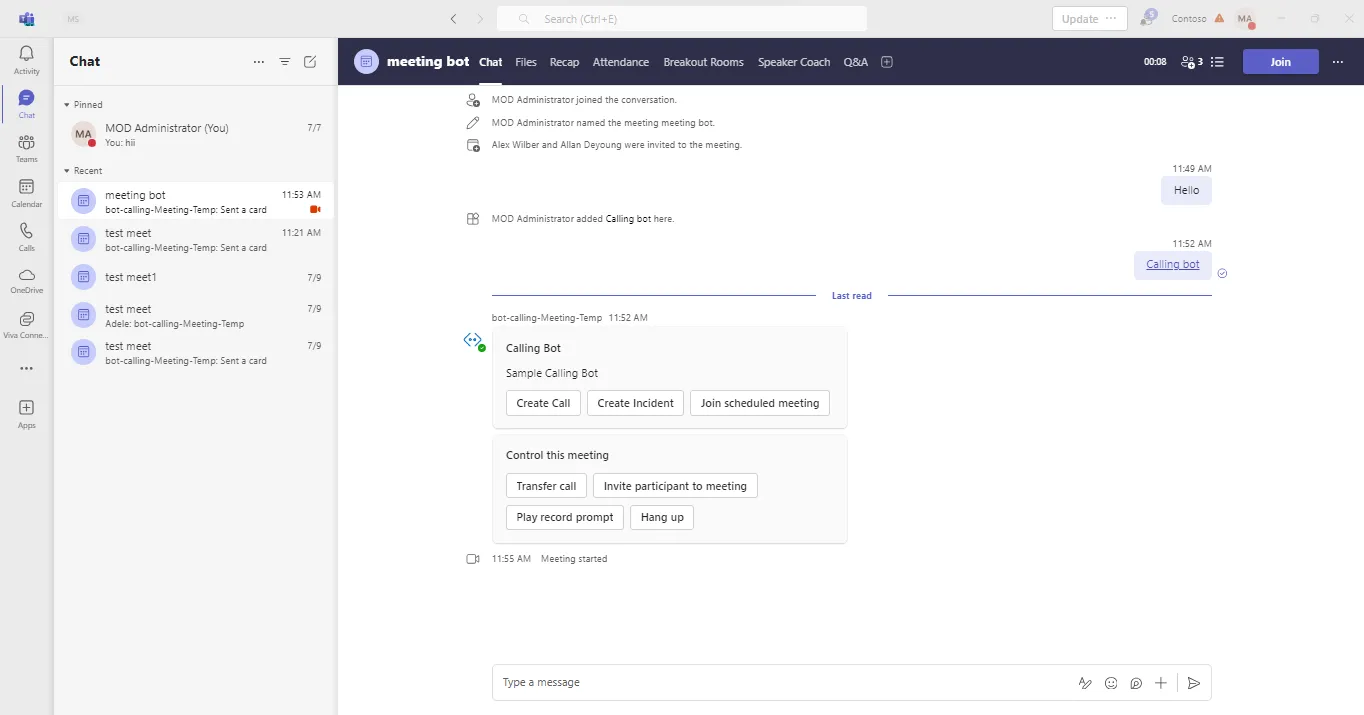The width and height of the screenshot is (1364, 715).
Task: Open compose actions plus menu
Action: tap(1161, 683)
